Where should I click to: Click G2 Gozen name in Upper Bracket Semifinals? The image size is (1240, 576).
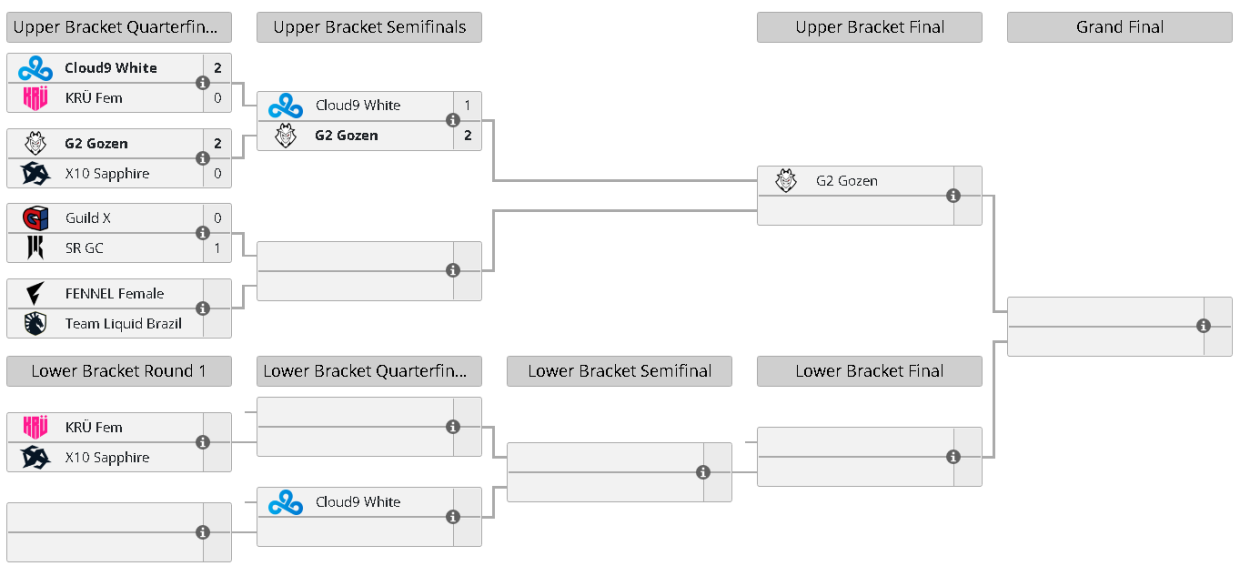(x=346, y=135)
